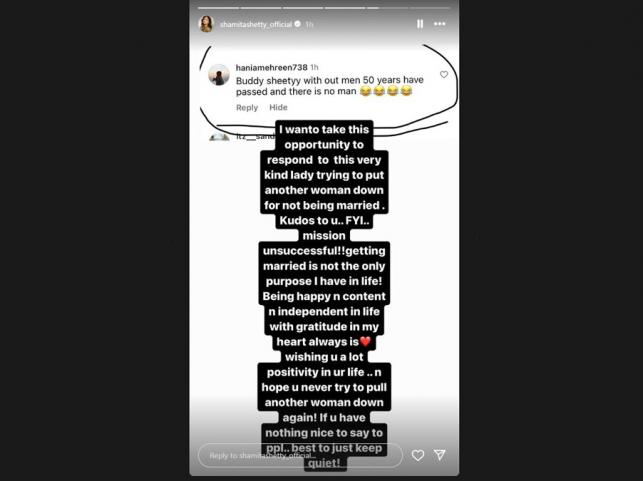Jump to the fourth story progress segment
This screenshot has height=481, width=643.
point(345,8)
